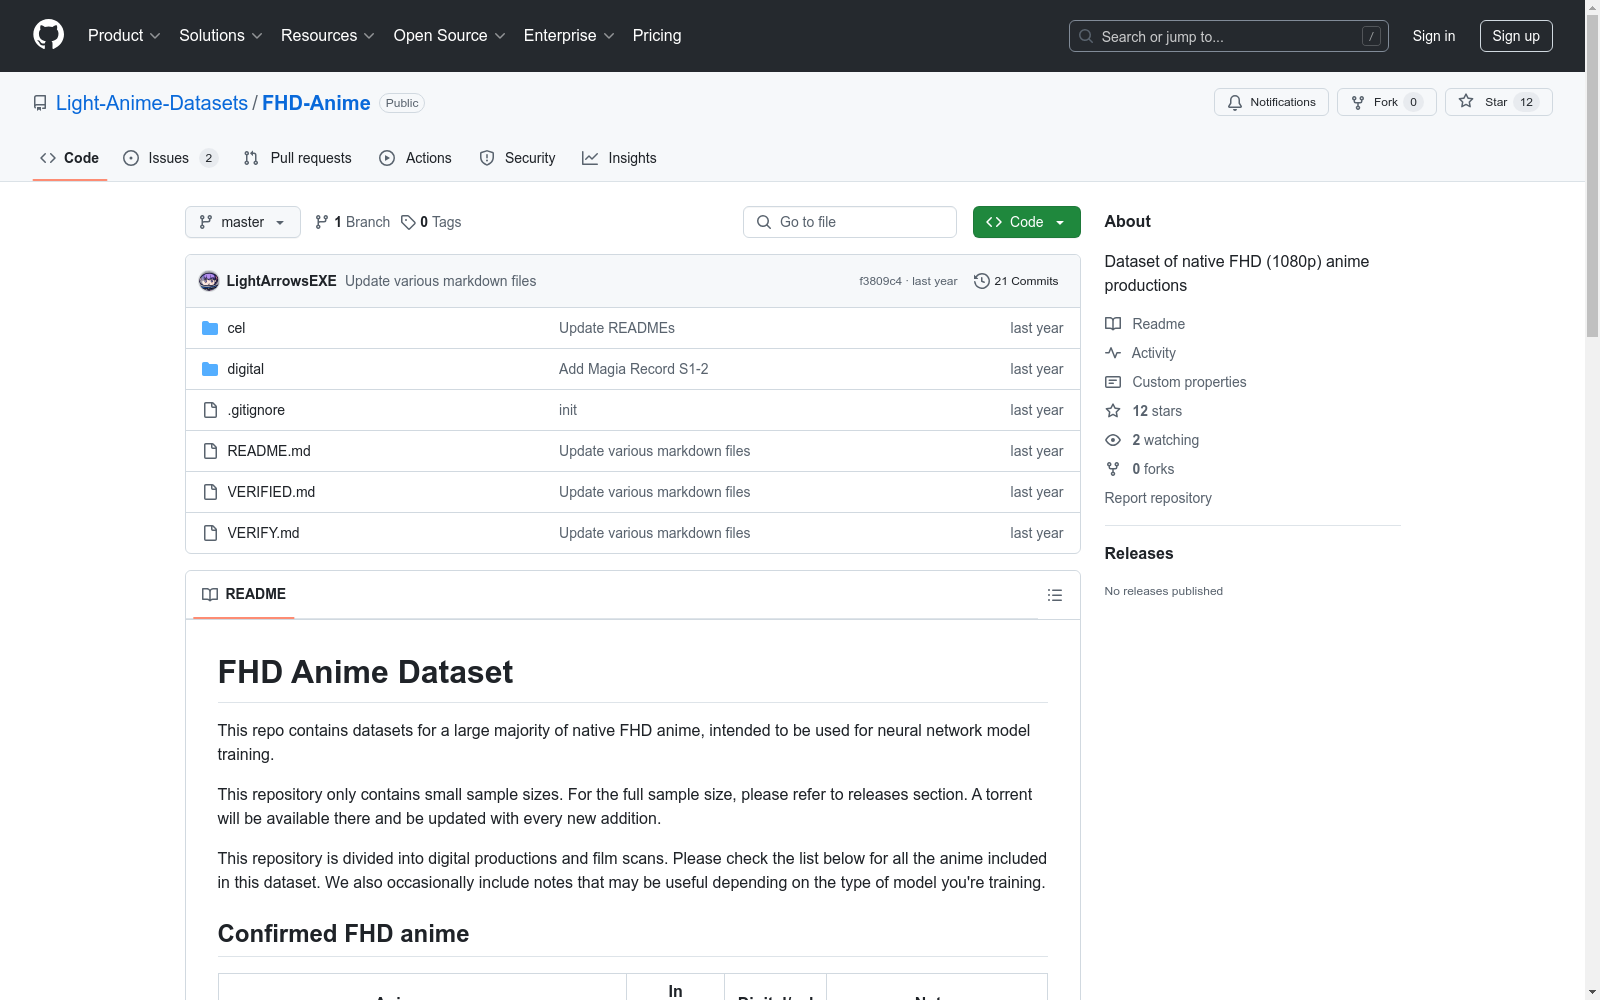Open the FHD-Anime repository link
The height and width of the screenshot is (1000, 1600).
click(x=316, y=103)
